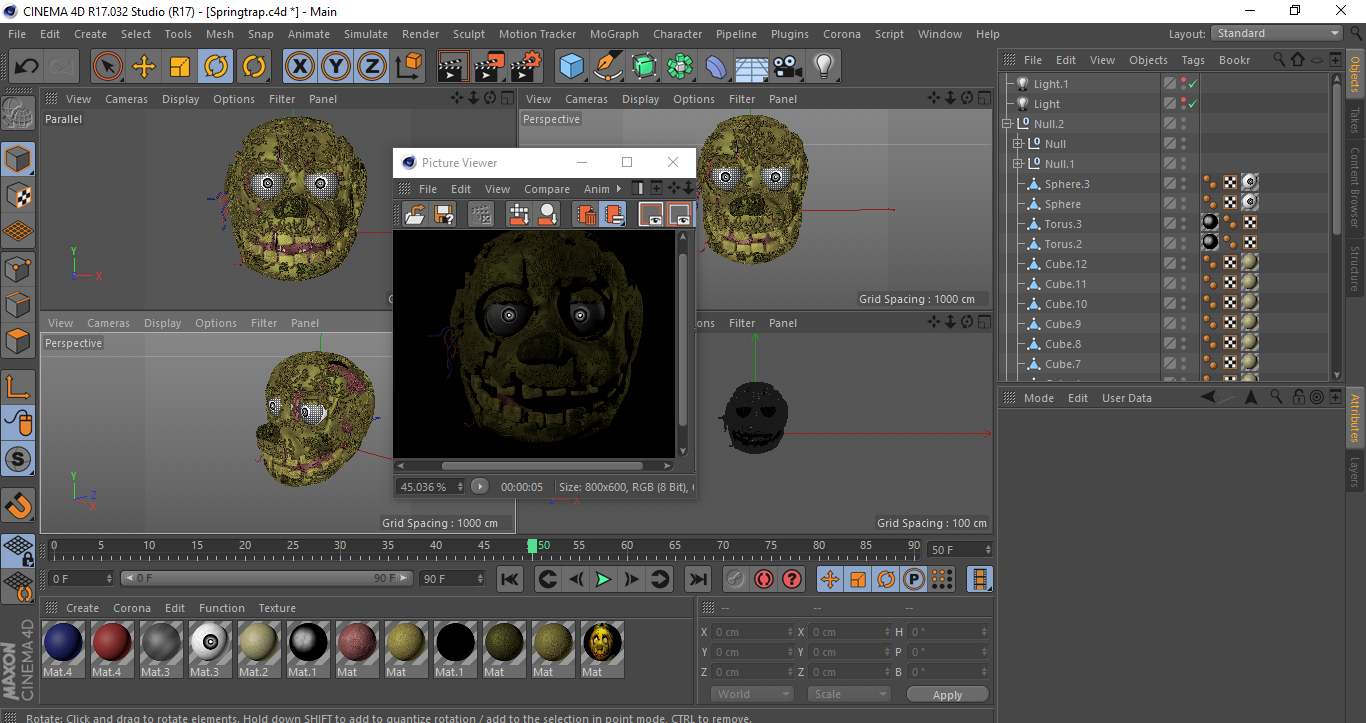
Task: Select the Move tool
Action: pyautogui.click(x=144, y=67)
